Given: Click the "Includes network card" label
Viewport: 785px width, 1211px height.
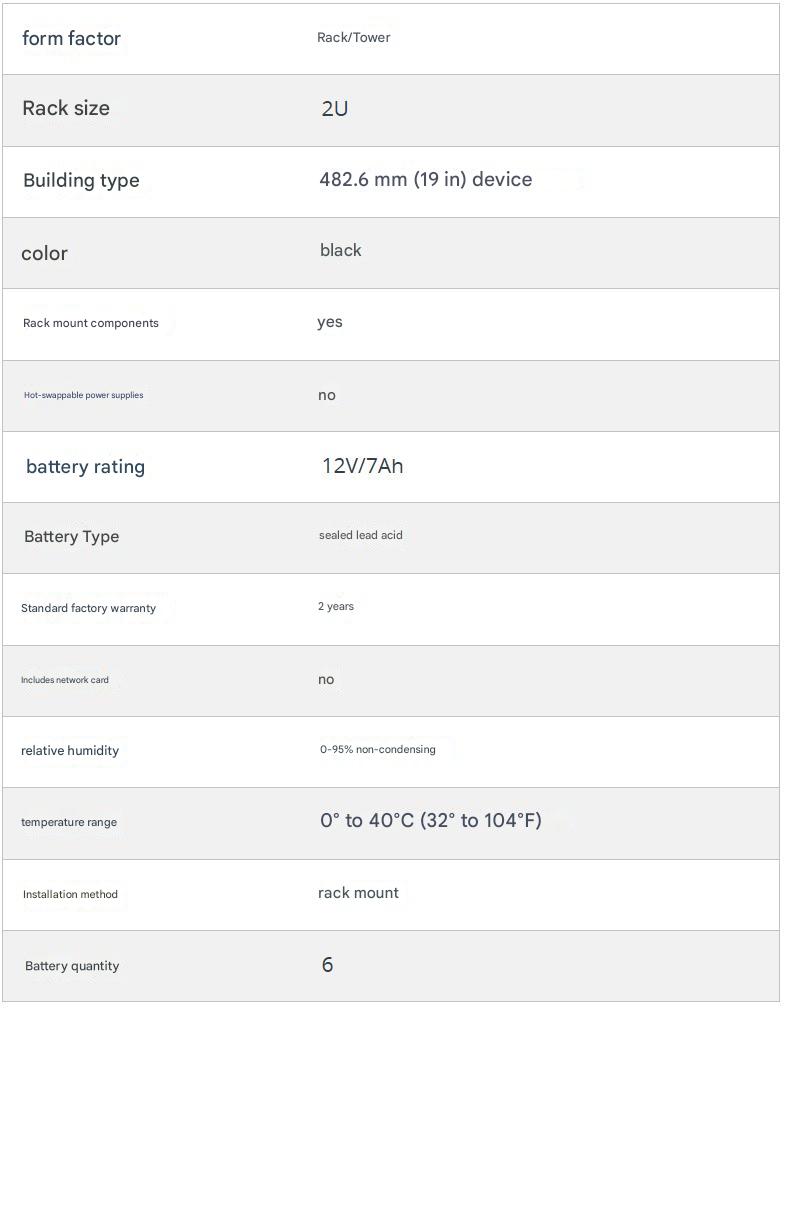Looking at the screenshot, I should (64, 680).
